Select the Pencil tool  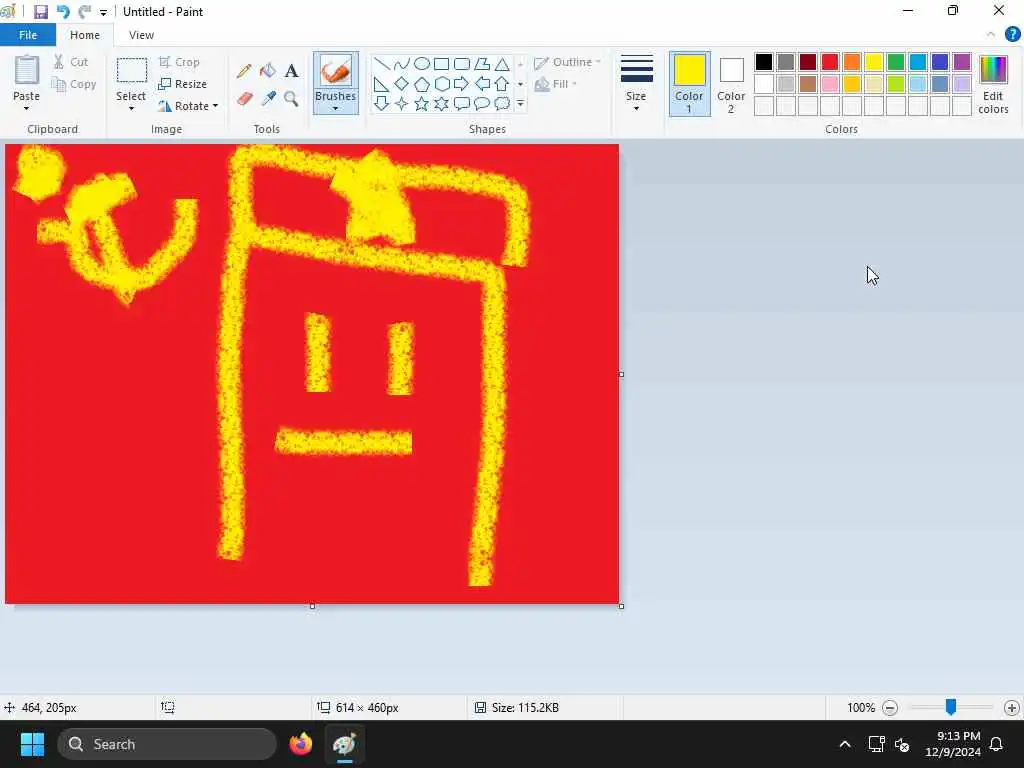244,71
